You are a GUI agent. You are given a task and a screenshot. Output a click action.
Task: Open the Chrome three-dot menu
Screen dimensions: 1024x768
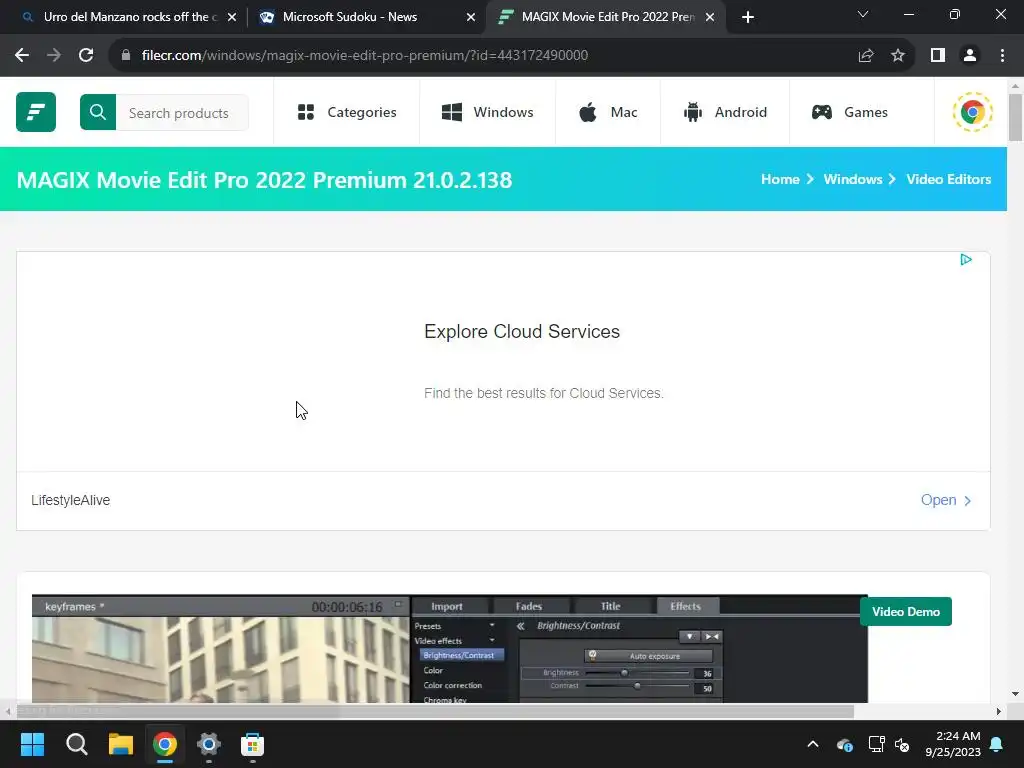[x=1002, y=56]
